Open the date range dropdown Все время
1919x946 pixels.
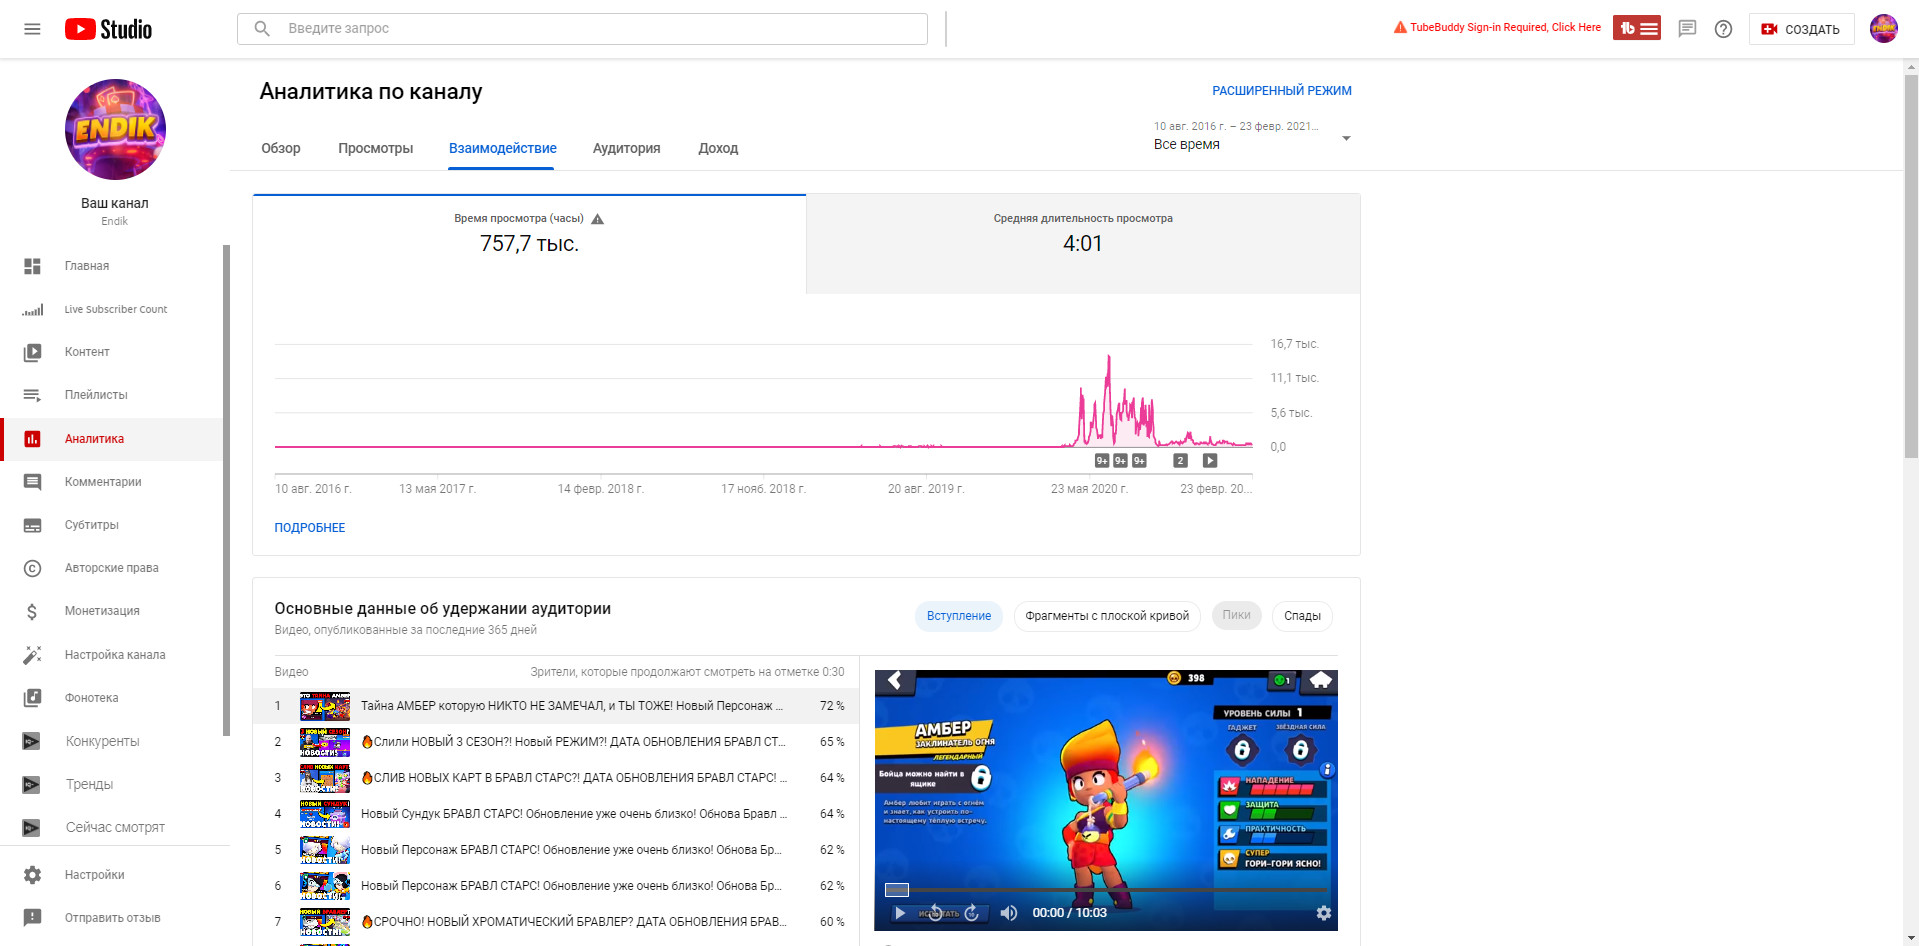(1252, 136)
